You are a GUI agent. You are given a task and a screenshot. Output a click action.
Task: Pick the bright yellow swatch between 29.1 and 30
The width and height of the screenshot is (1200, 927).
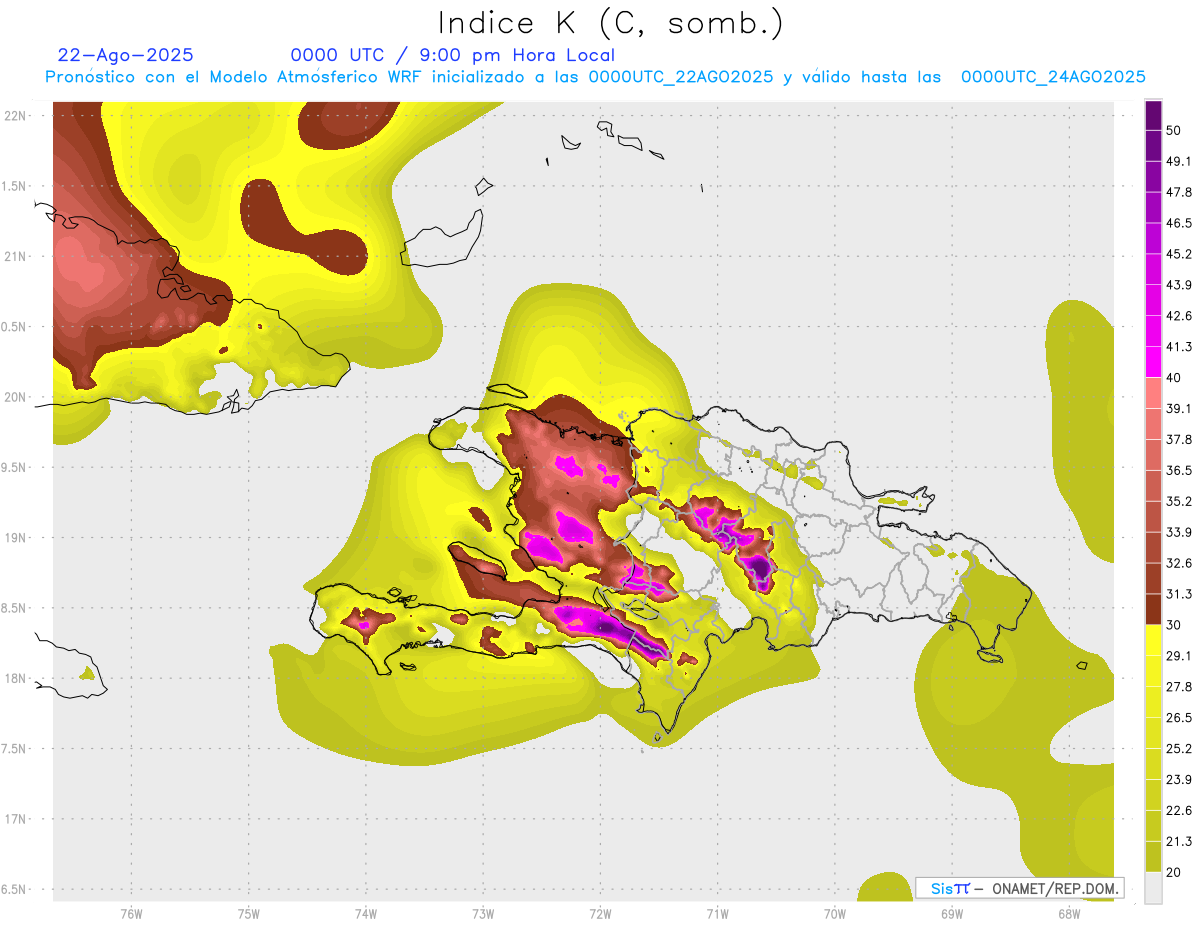pyautogui.click(x=1153, y=640)
